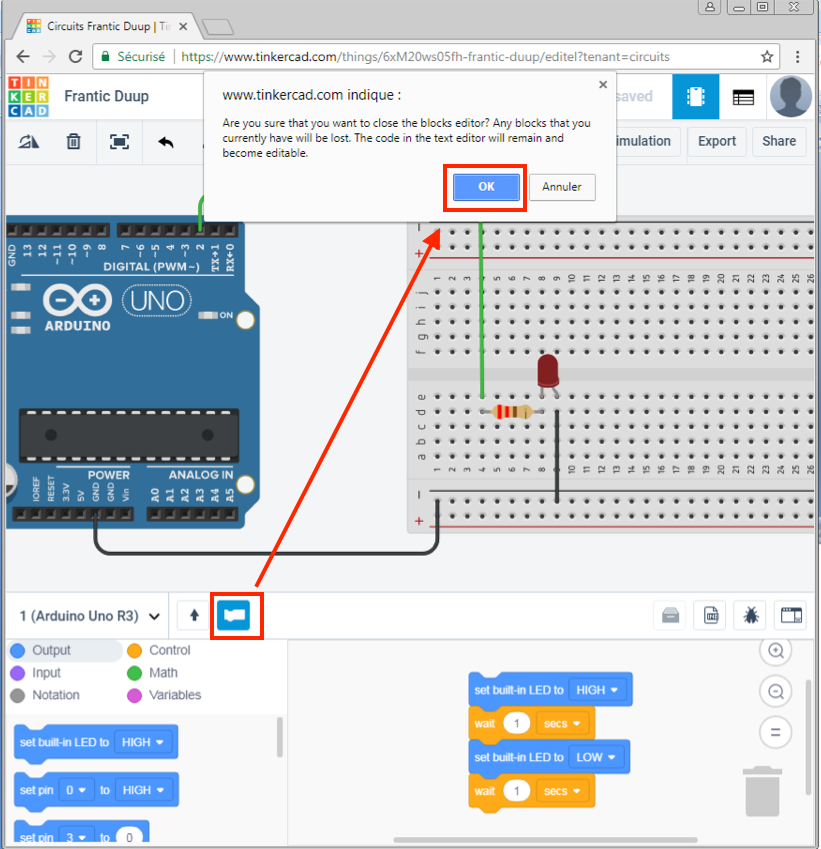Open the Arduino Uno R3 component dropdown
Viewport: 821px width, 849px height.
tap(89, 616)
